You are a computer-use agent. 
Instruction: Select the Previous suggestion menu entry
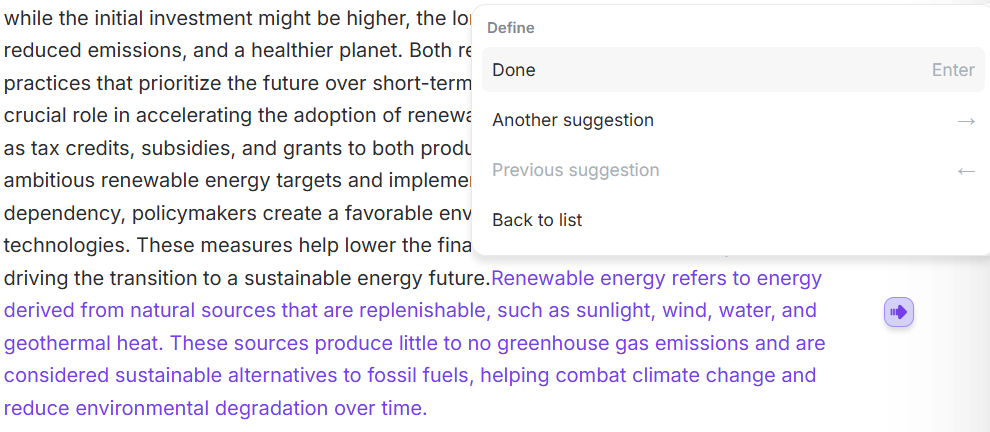(x=575, y=170)
